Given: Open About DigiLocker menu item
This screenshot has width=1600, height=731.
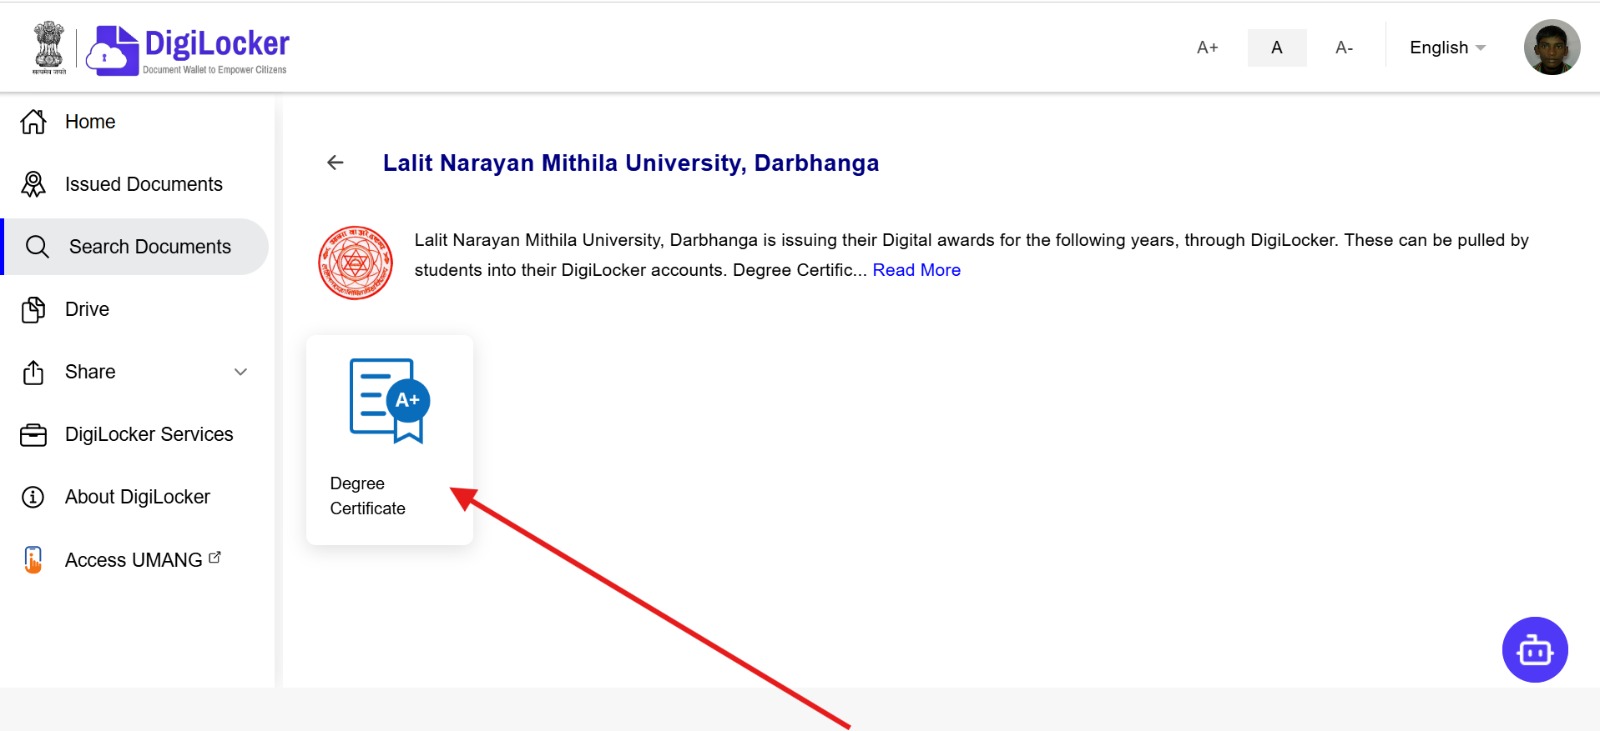Looking at the screenshot, I should [x=137, y=497].
